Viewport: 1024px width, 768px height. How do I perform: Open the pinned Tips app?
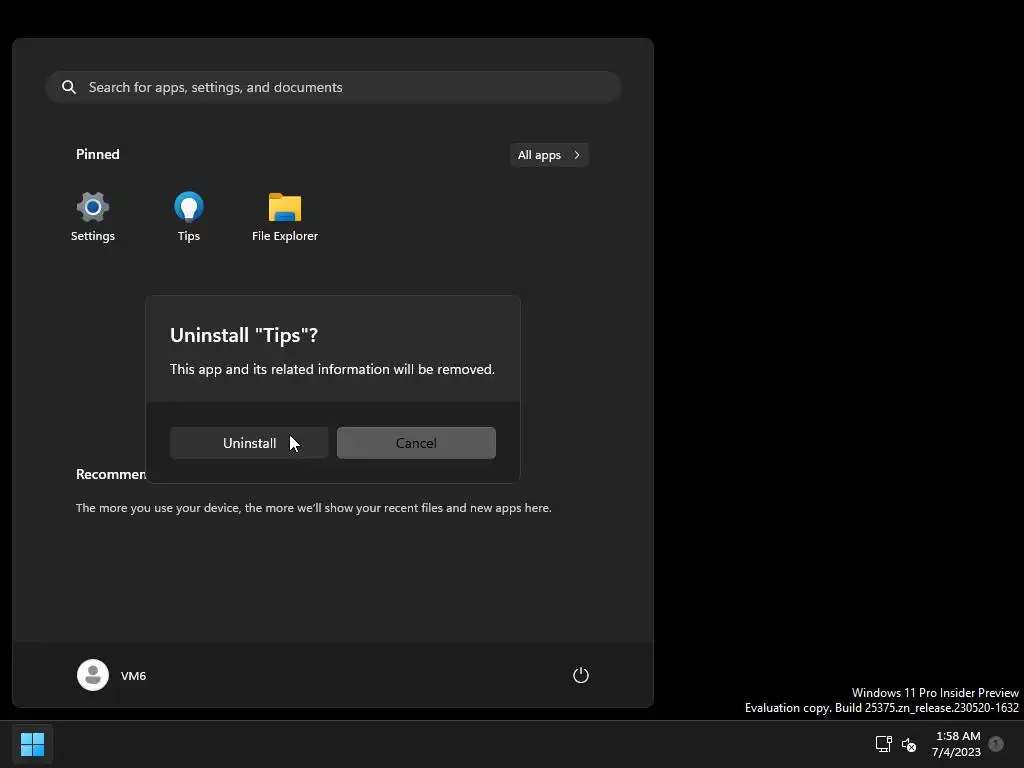click(189, 217)
